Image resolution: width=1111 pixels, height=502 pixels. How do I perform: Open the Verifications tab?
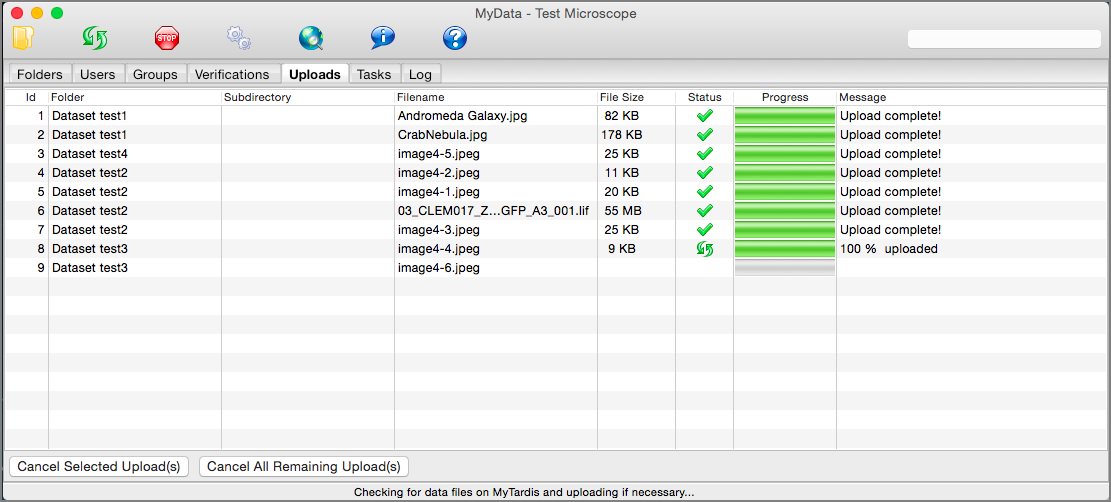pos(232,74)
